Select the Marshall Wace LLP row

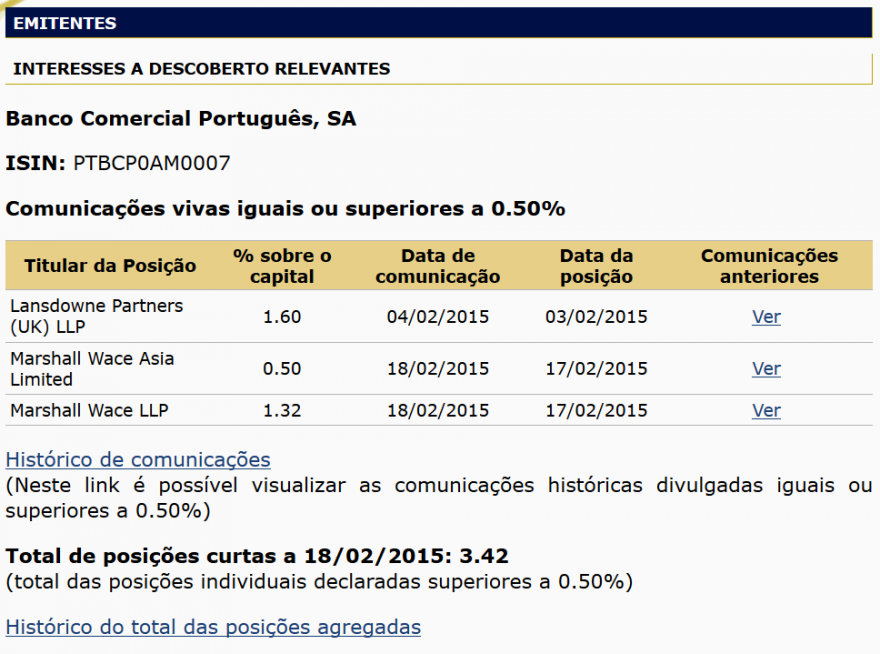[x=400, y=410]
